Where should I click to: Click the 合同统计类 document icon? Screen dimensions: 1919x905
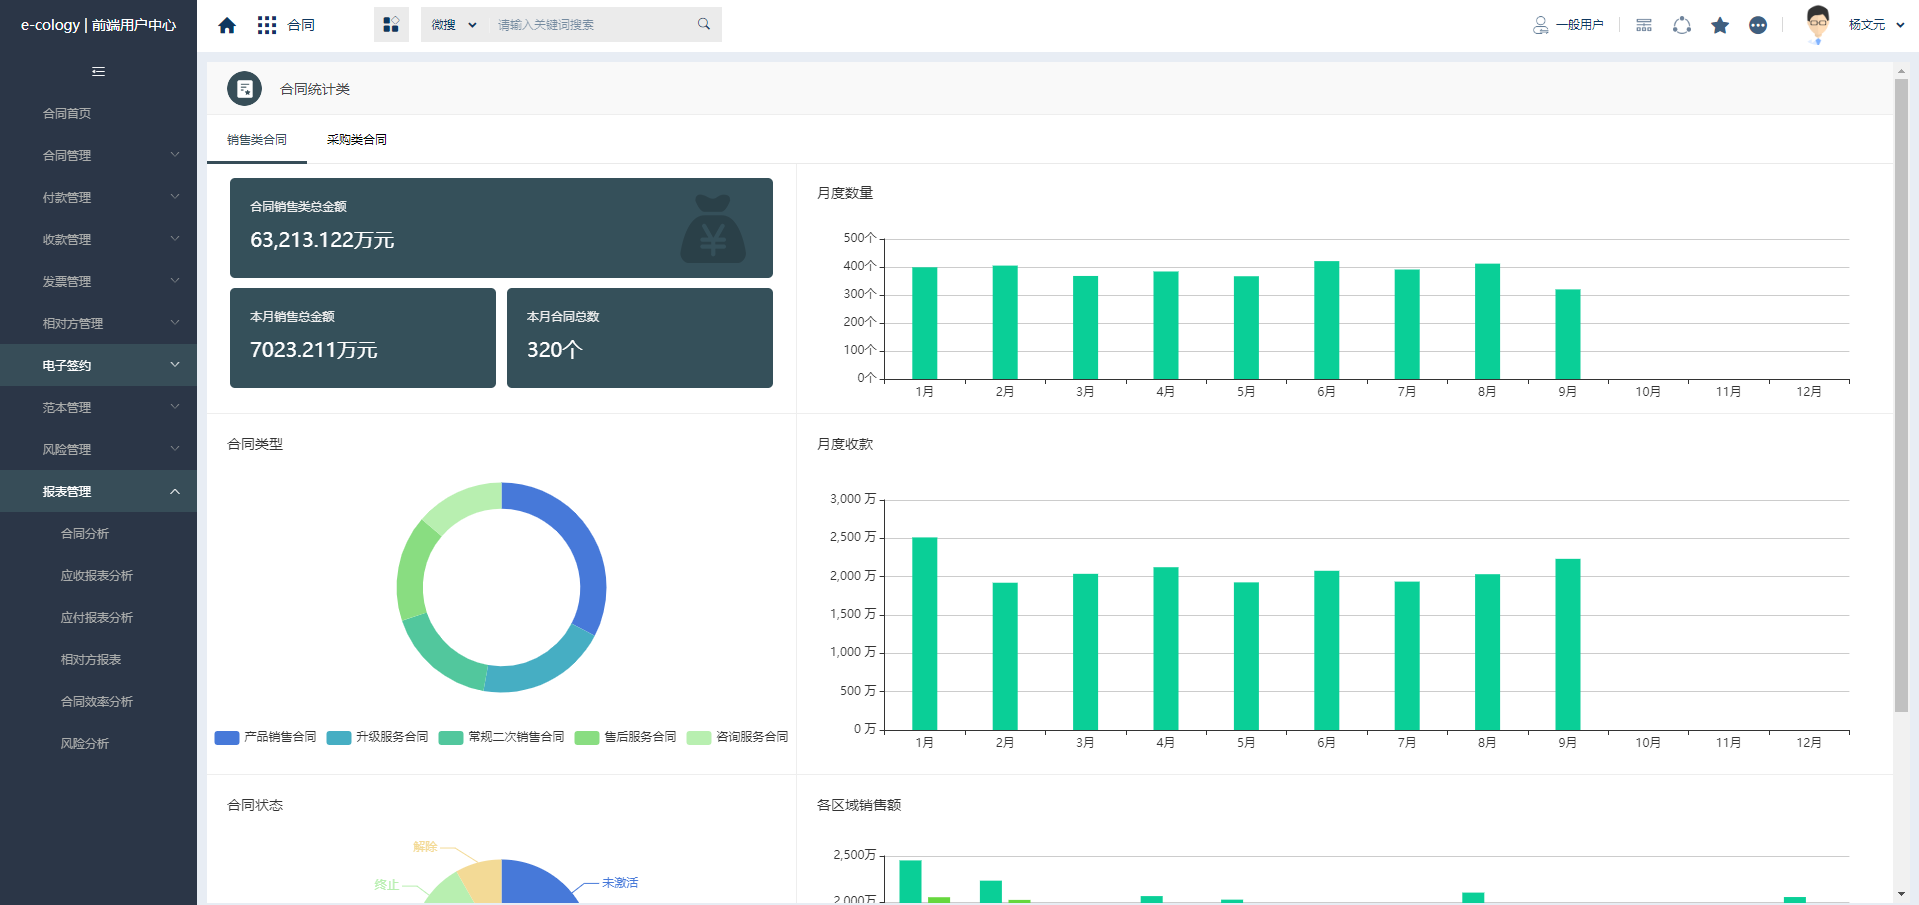244,89
